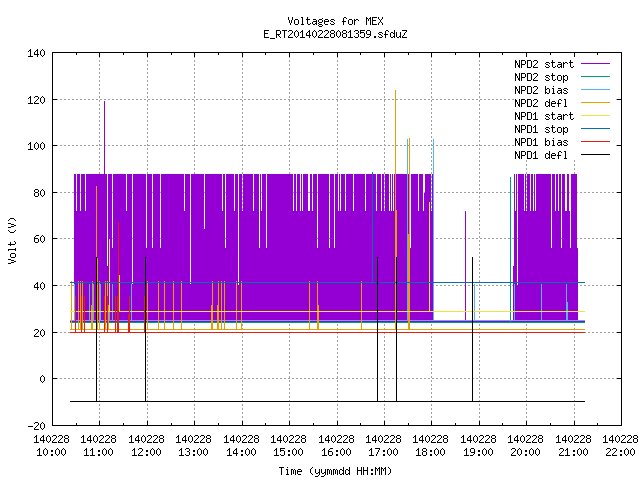Screen dimensions: 640x480
Task: Click the y-axis tick label 100
Action: (36, 146)
